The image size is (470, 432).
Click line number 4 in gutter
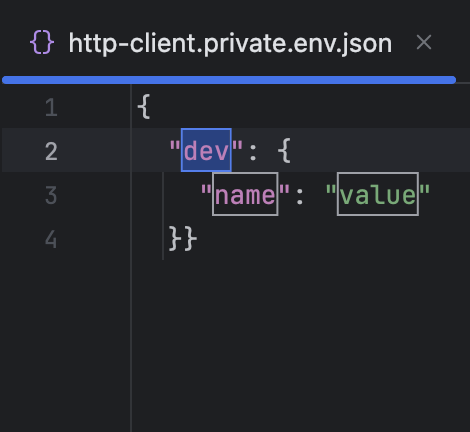click(51, 239)
